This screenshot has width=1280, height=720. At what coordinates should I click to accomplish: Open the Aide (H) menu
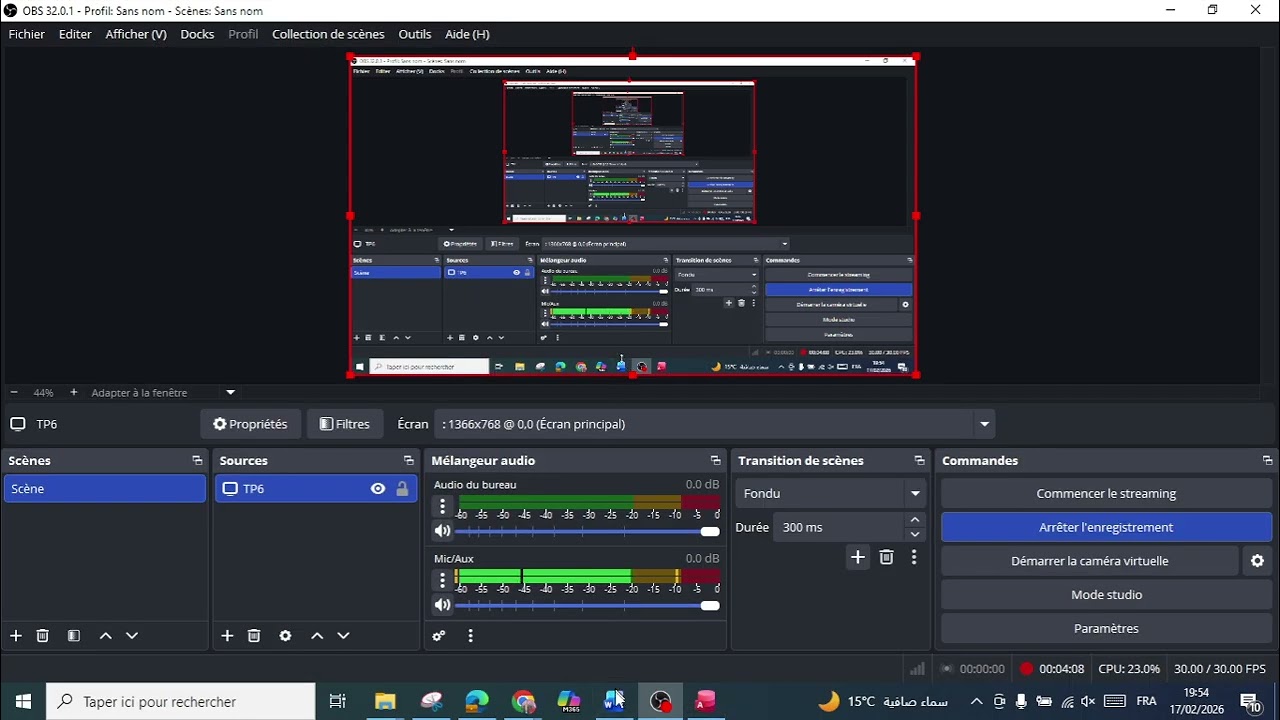467,34
